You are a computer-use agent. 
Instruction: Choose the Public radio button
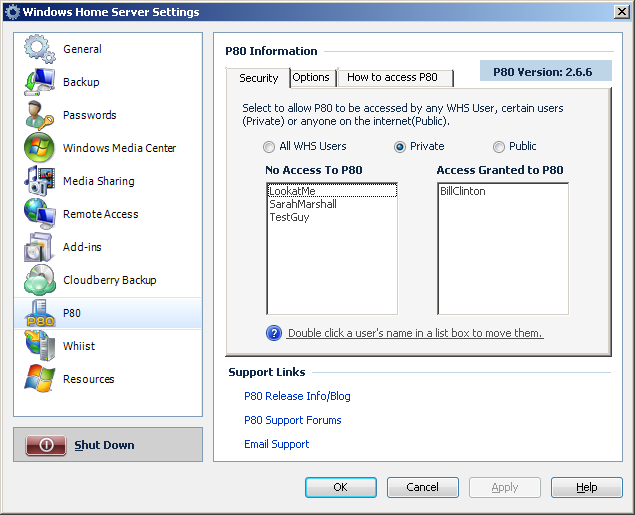coord(499,147)
